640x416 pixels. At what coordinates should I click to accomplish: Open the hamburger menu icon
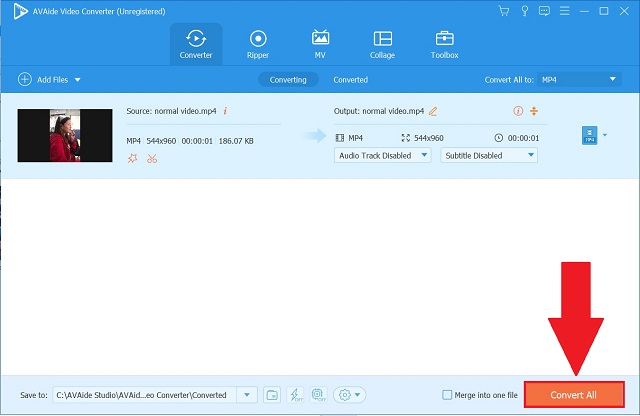point(564,11)
